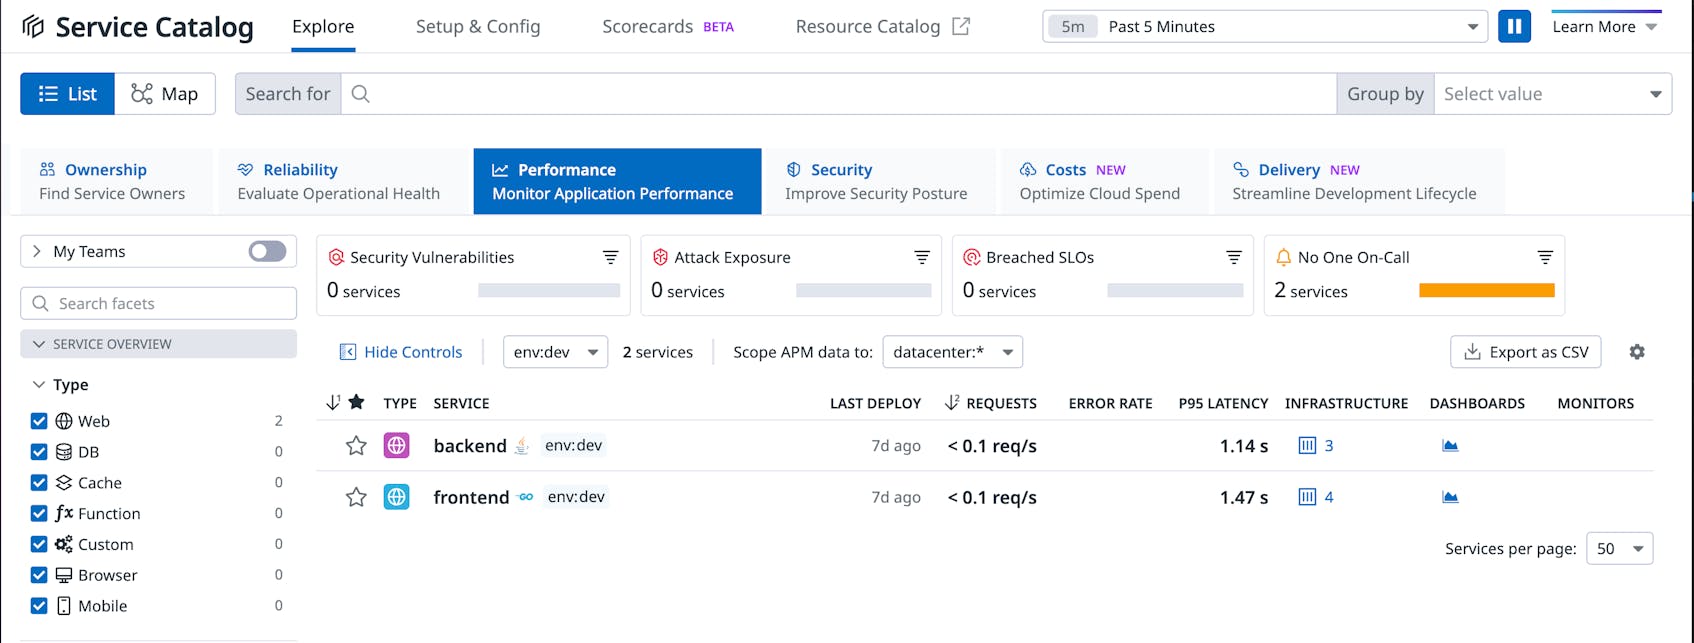Click Export as CSV button
The image size is (1694, 643).
tap(1525, 352)
